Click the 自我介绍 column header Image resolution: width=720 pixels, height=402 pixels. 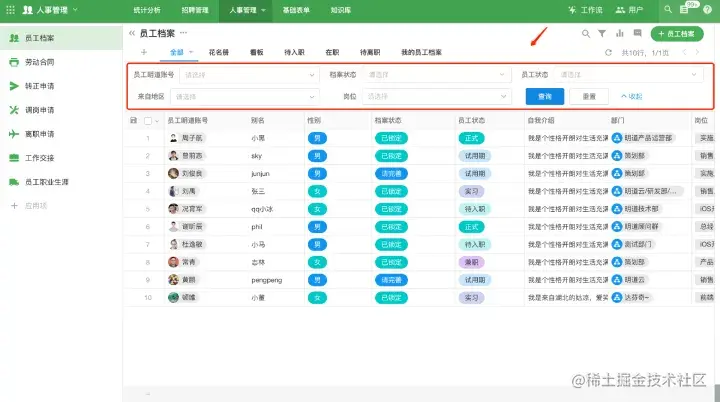pyautogui.click(x=541, y=120)
